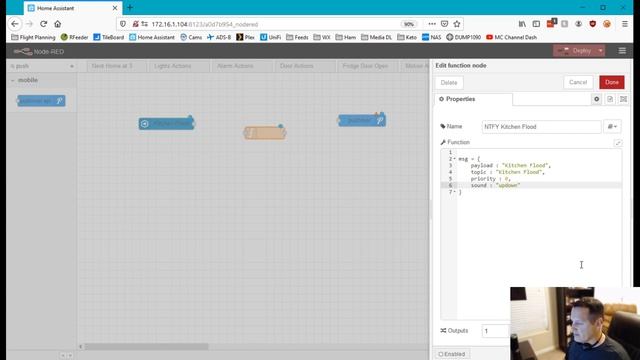The width and height of the screenshot is (640, 360).
Task: Click the Deploy button
Action: tap(575, 51)
